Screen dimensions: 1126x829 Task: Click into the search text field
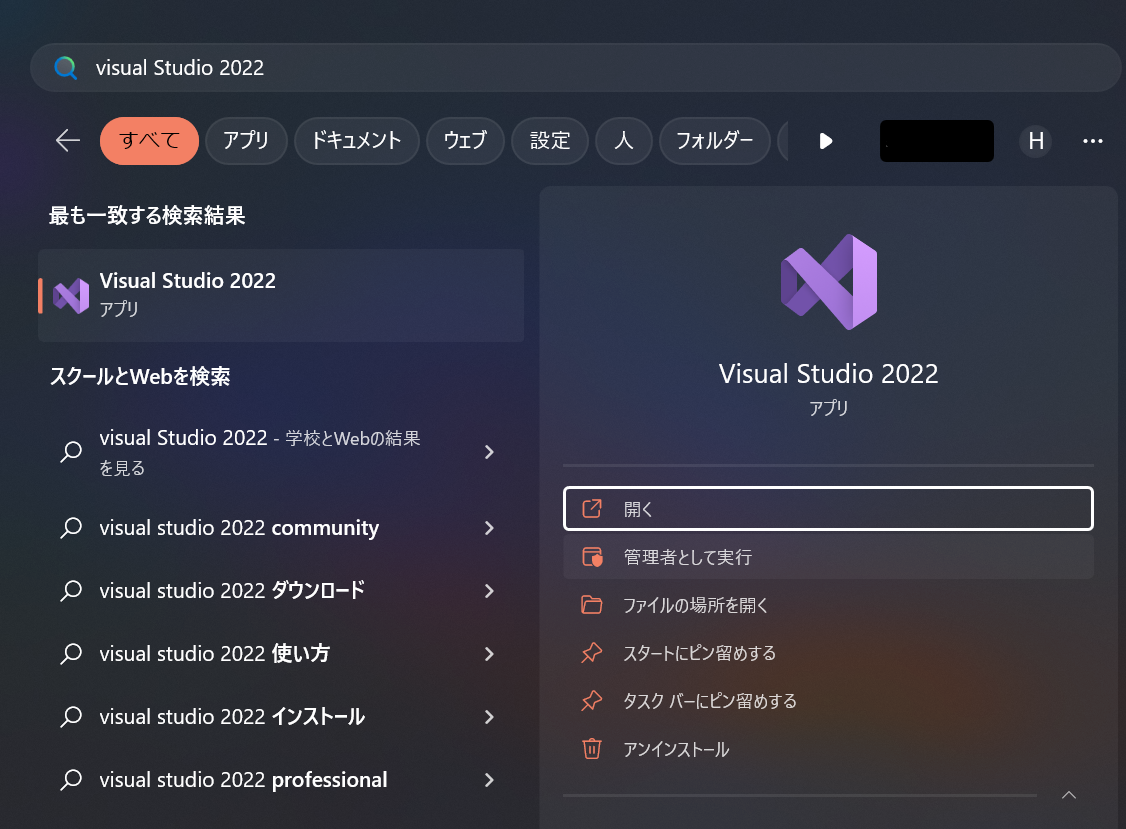coord(575,68)
